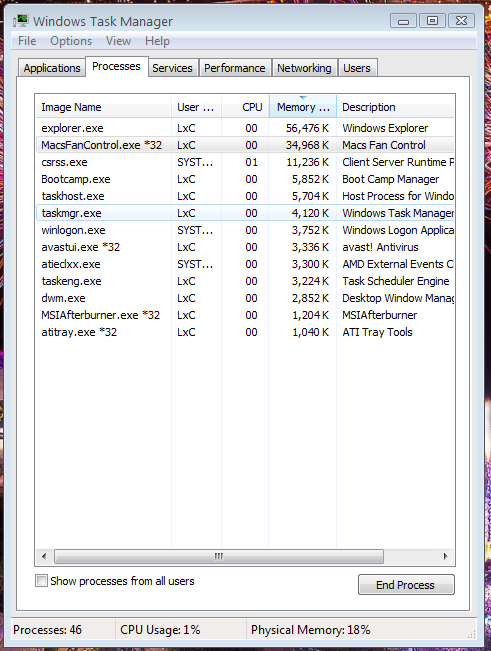Select the avastui.exe *32 process
Viewport: 491px width, 651px height.
(245, 247)
